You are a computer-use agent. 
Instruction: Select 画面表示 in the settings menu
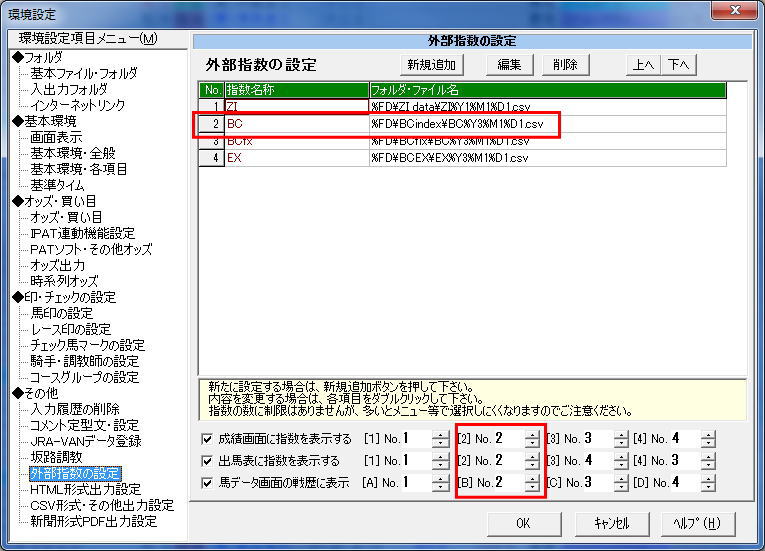point(56,137)
